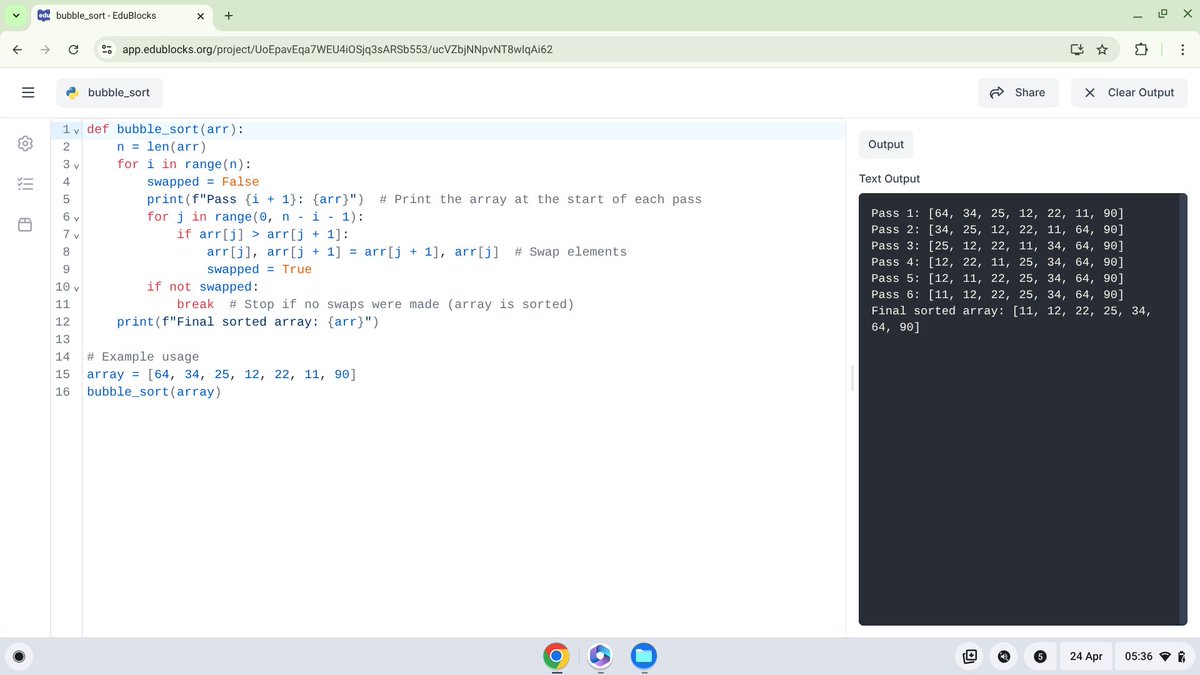This screenshot has width=1200, height=675.
Task: Collapse code fold at line 6
Action: tap(76, 217)
